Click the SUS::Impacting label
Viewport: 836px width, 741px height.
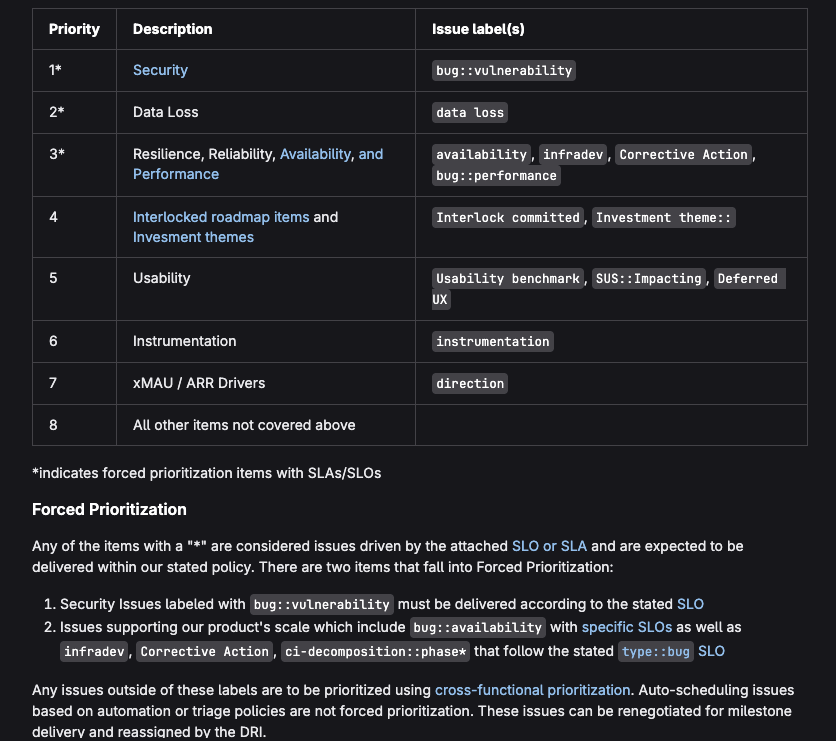tap(648, 278)
